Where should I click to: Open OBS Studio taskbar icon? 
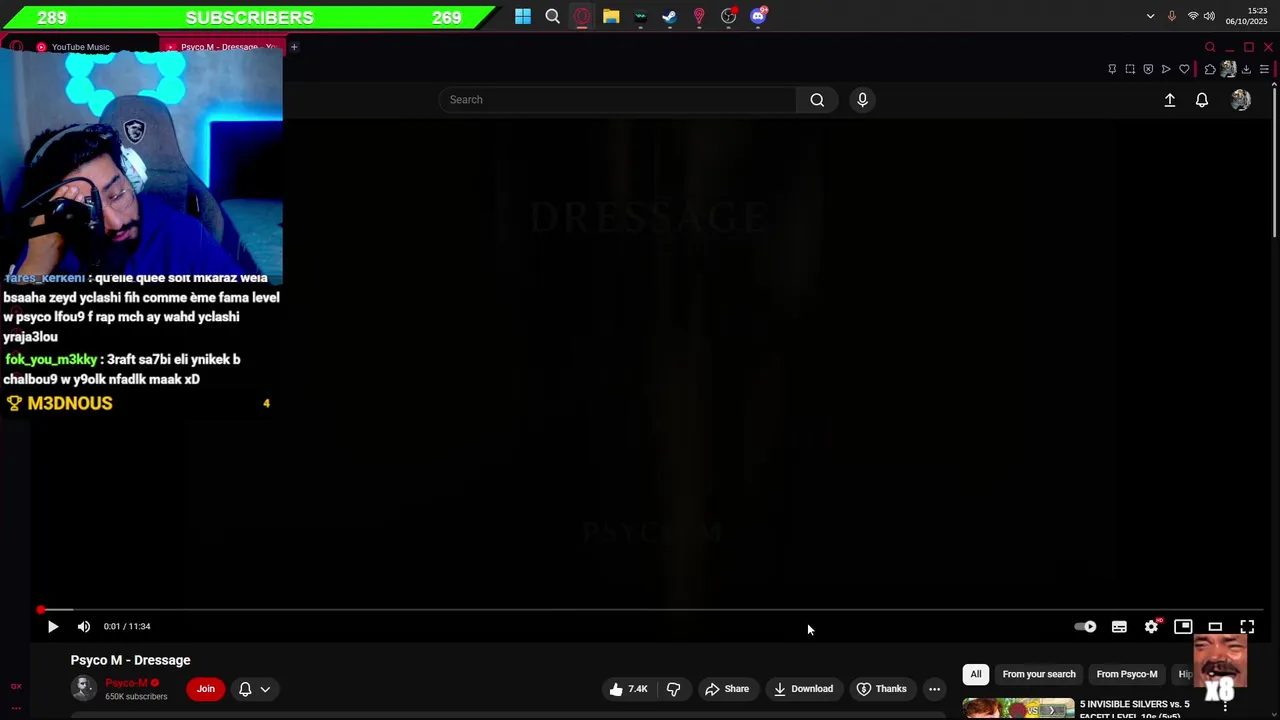[729, 16]
